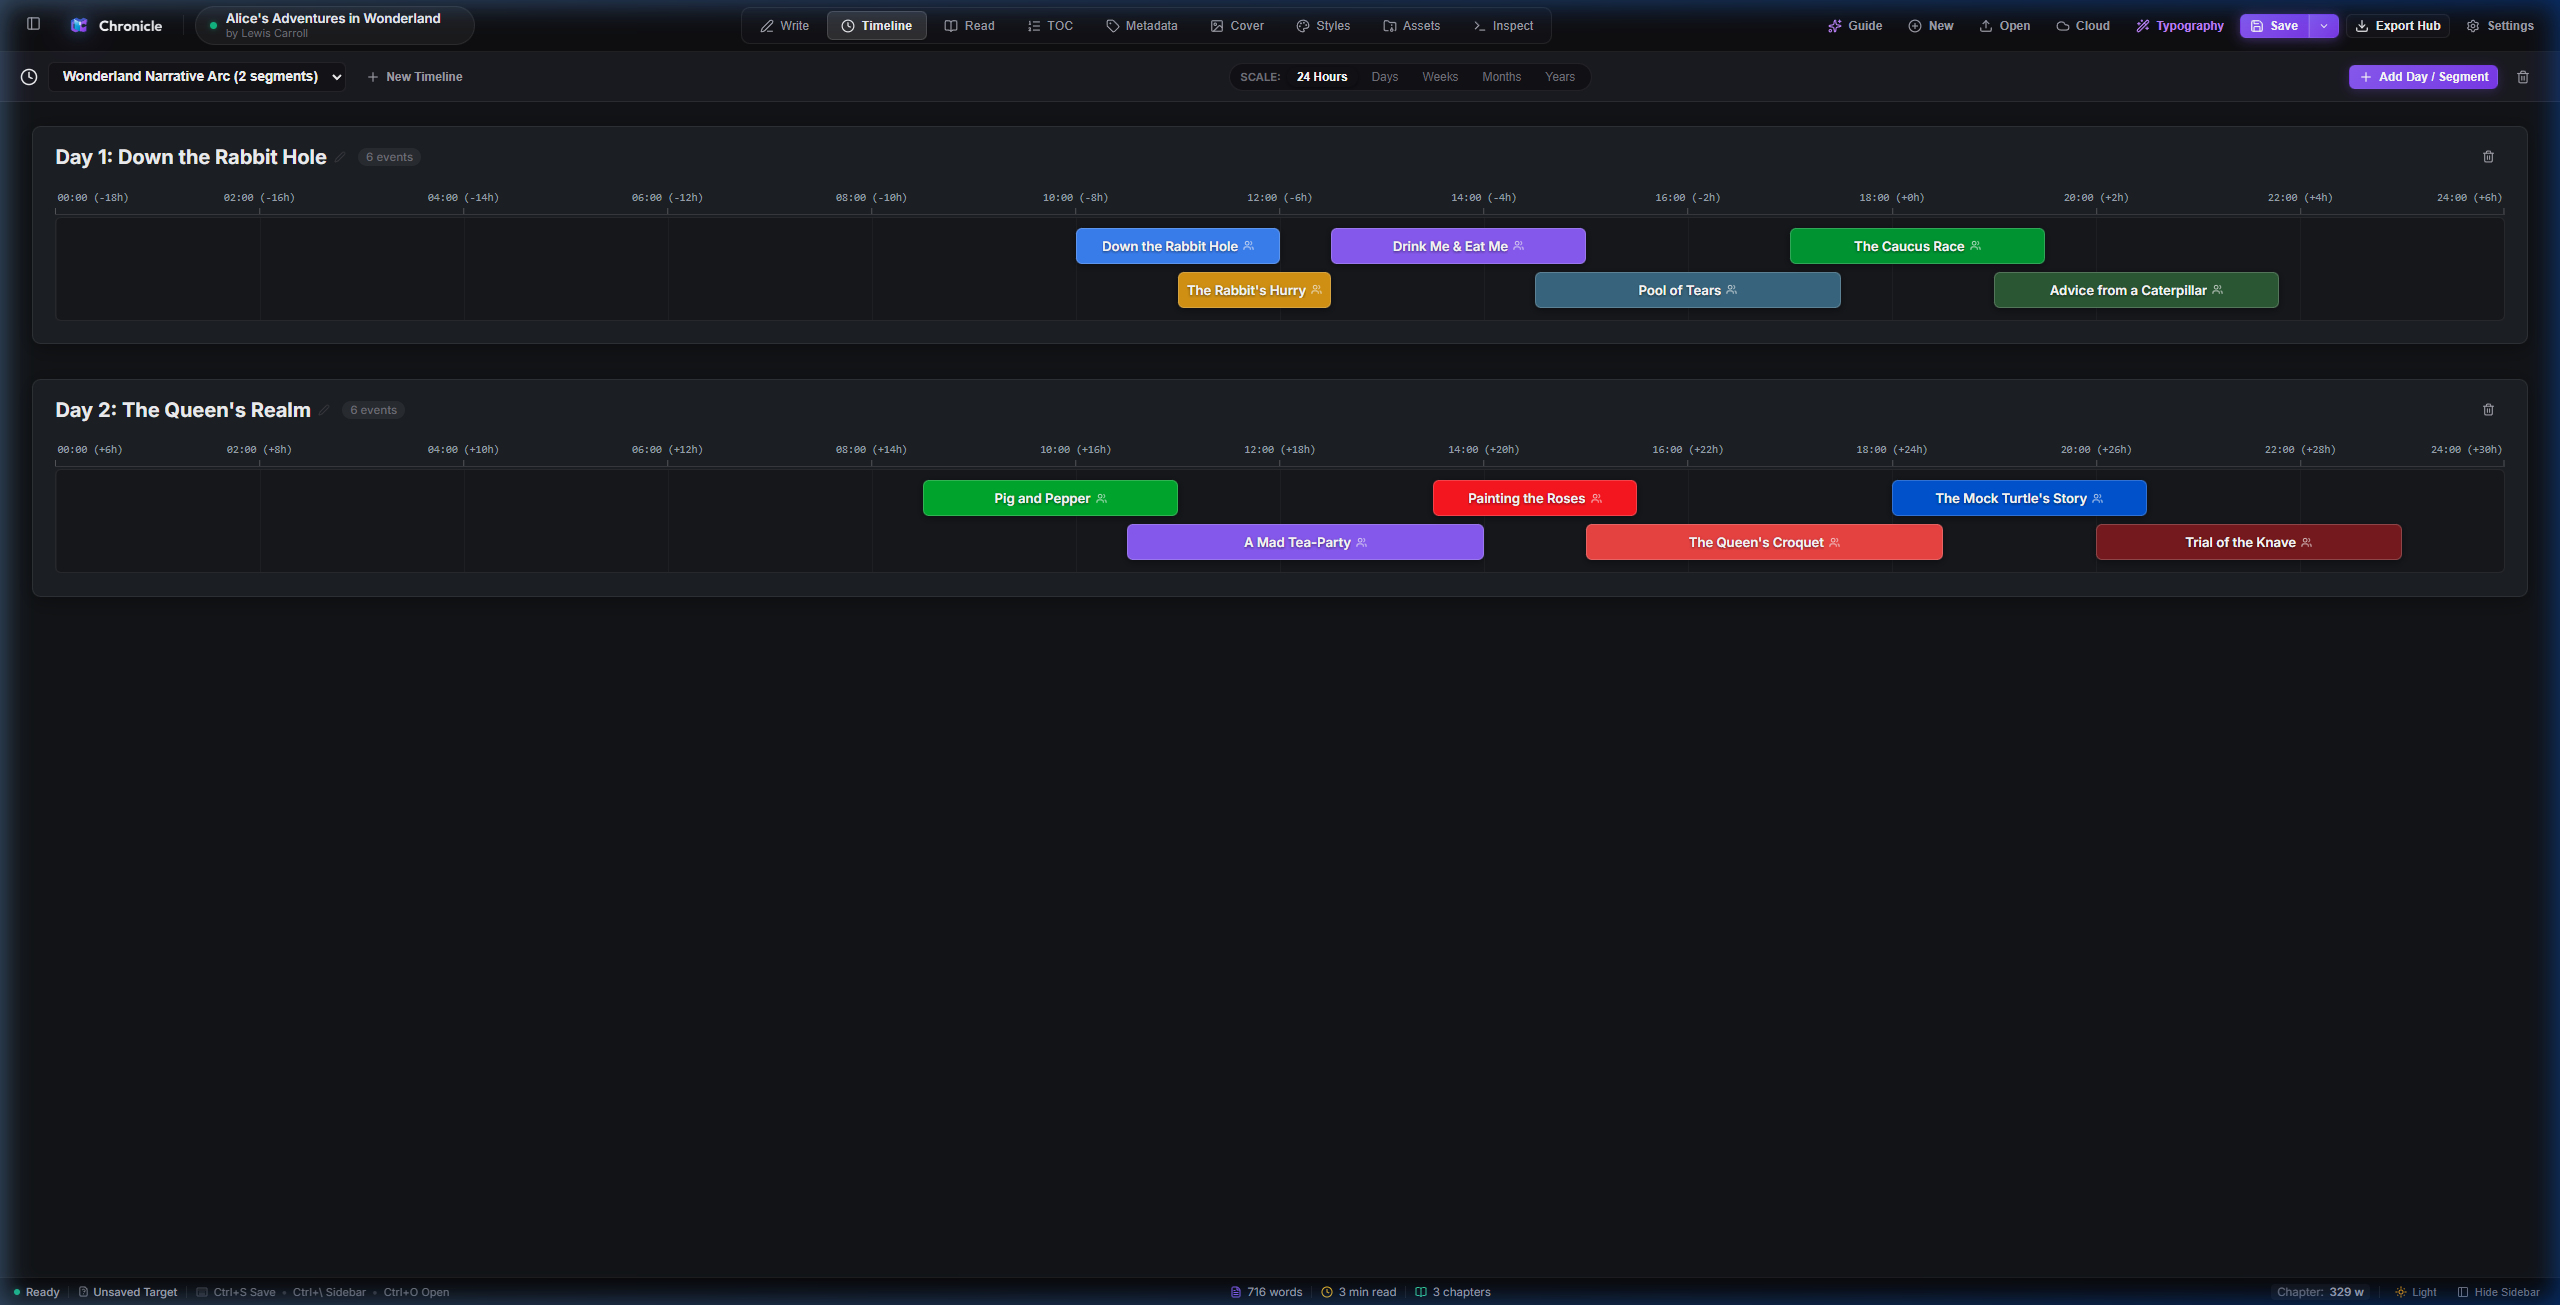
Task: Edit Day 1 title with pencil icon
Action: 340,157
